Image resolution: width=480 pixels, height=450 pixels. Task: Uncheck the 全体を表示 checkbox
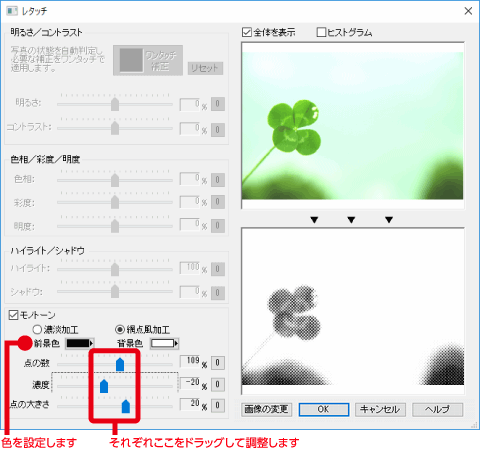coord(247,32)
